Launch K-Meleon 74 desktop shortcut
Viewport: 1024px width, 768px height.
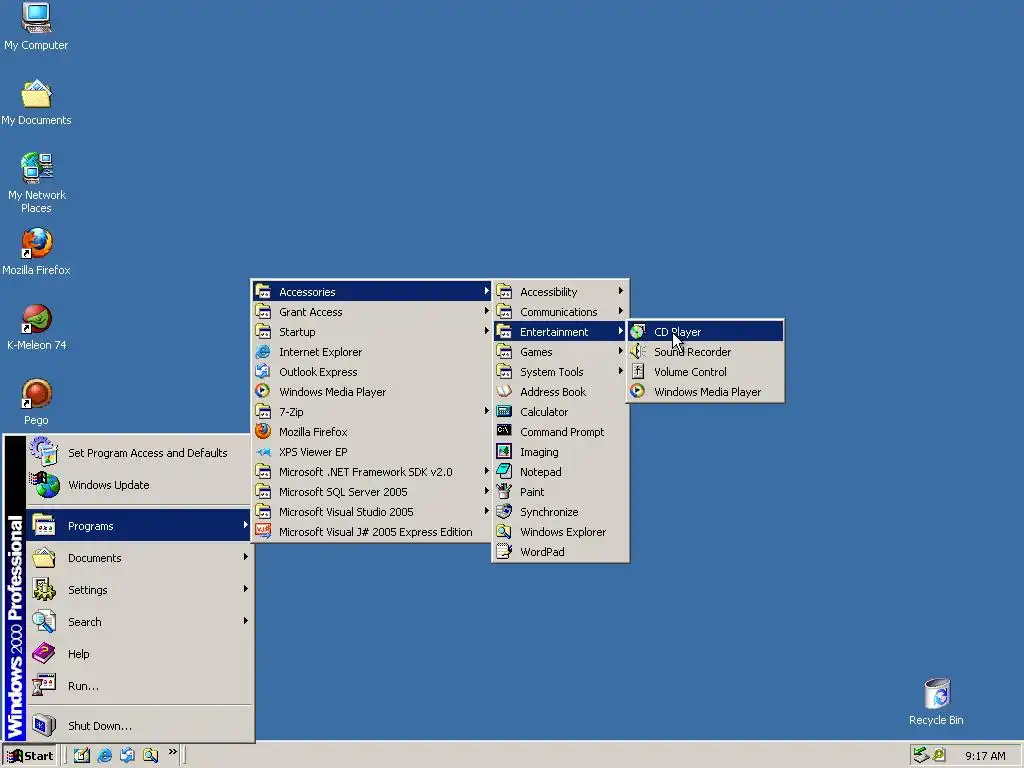(x=37, y=327)
